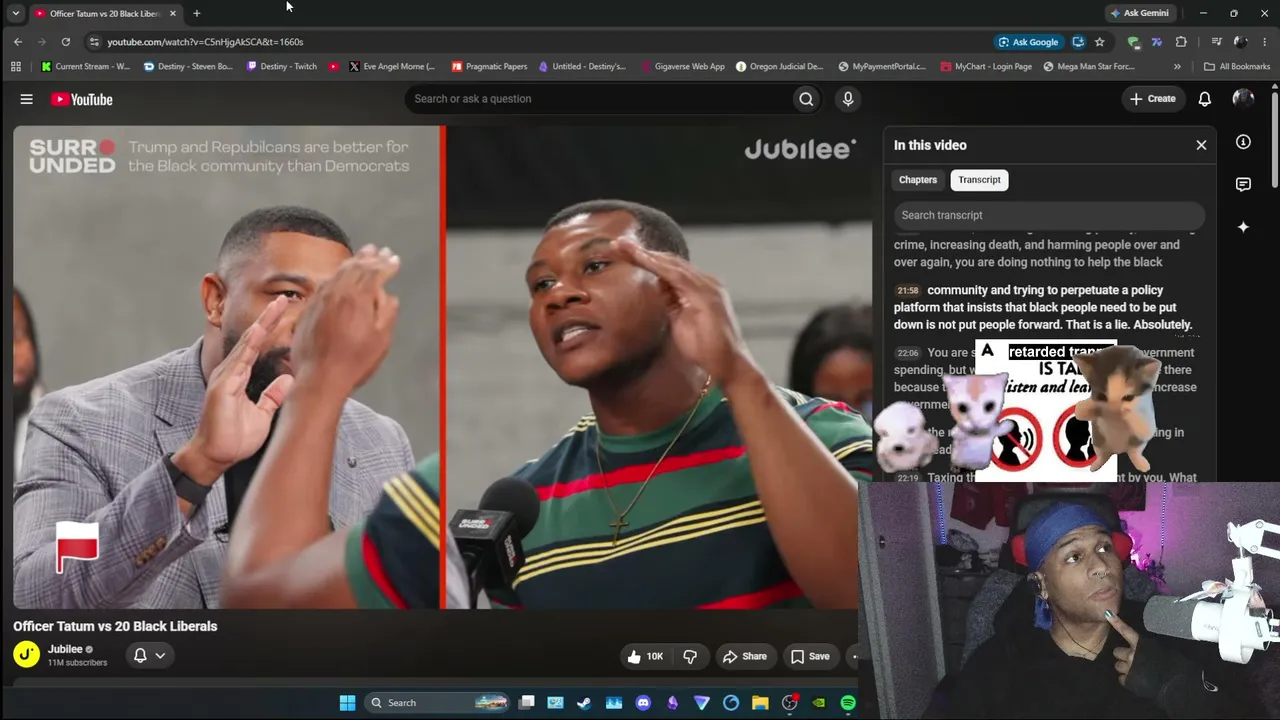
Task: Open a new browser tab
Action: [x=197, y=13]
